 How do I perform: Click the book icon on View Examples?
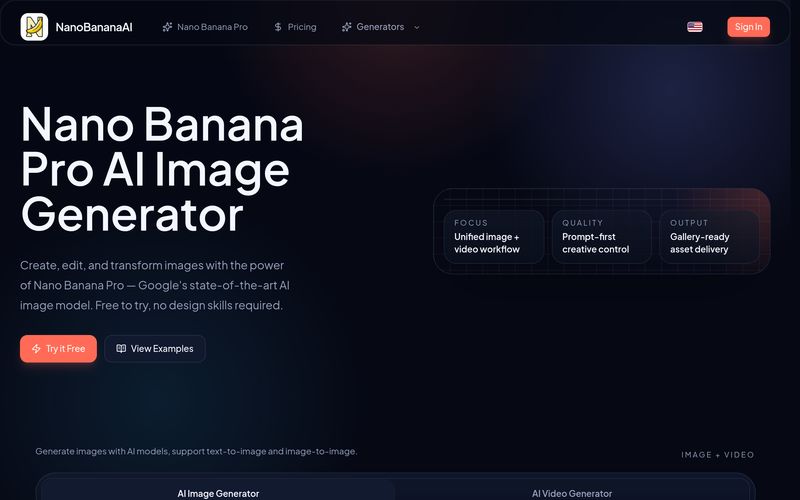pos(121,349)
